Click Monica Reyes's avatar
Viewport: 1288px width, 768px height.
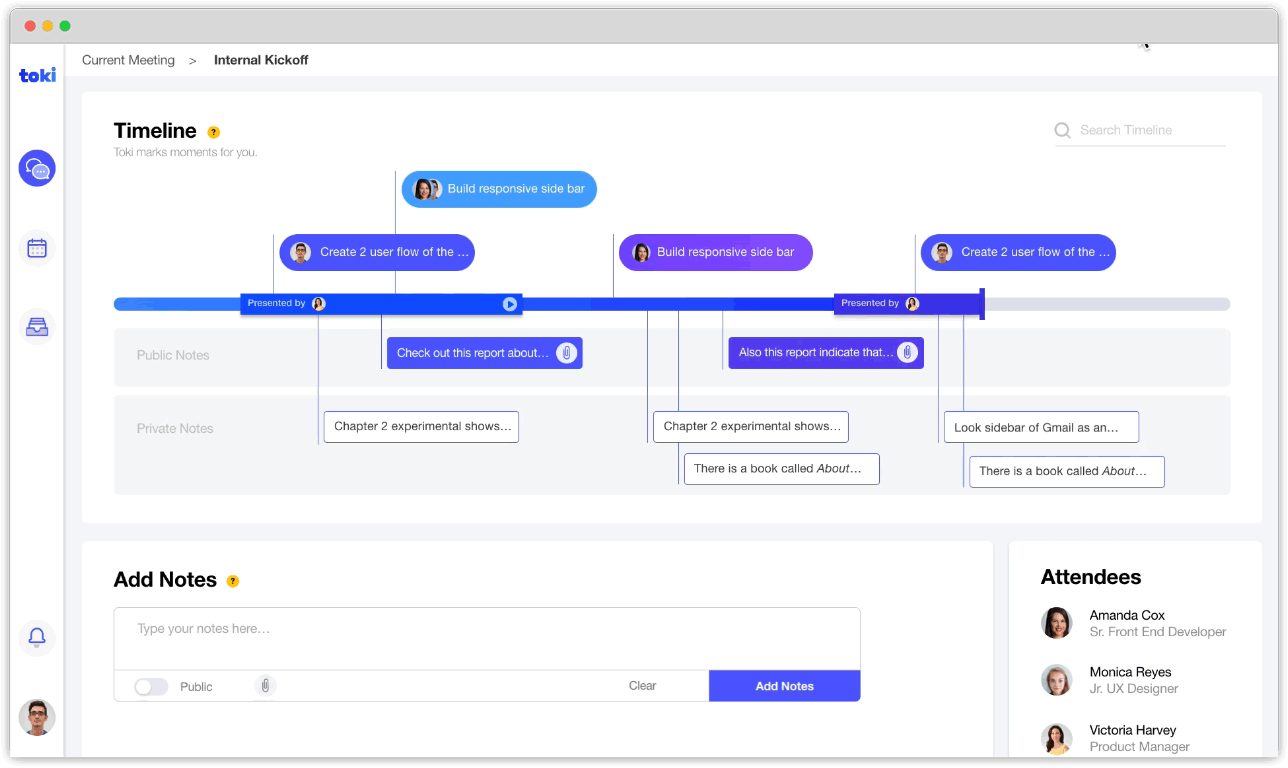click(1057, 680)
